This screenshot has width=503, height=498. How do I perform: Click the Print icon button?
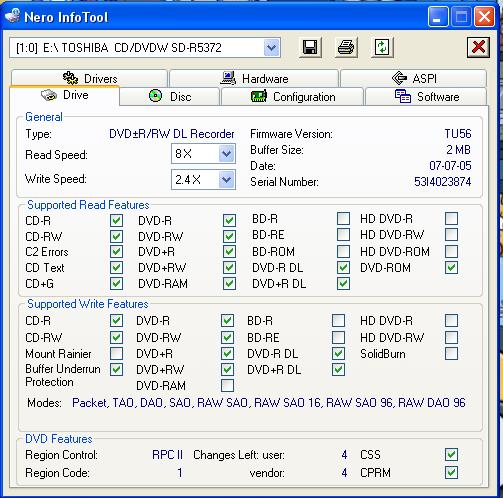coord(346,47)
